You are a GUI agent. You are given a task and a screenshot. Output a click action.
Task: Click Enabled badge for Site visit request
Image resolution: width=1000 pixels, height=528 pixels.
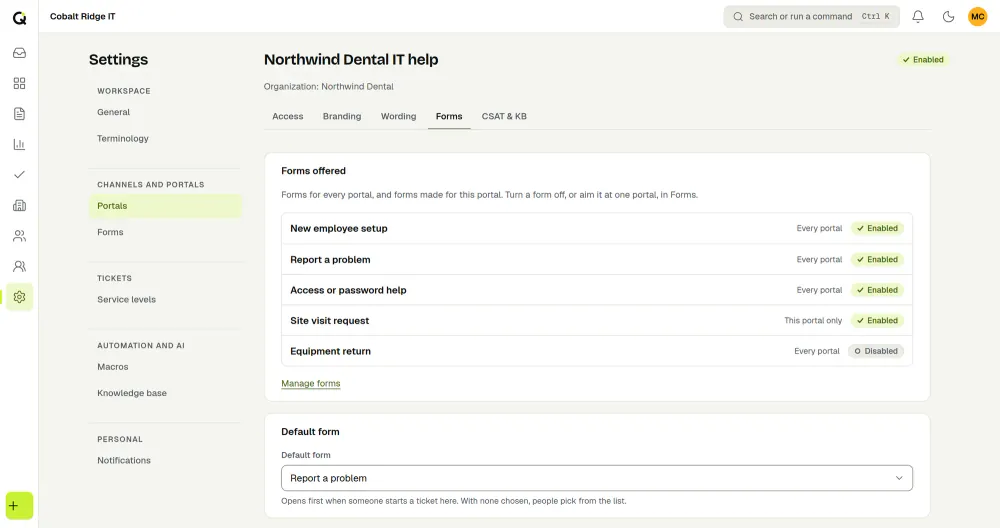coord(877,321)
